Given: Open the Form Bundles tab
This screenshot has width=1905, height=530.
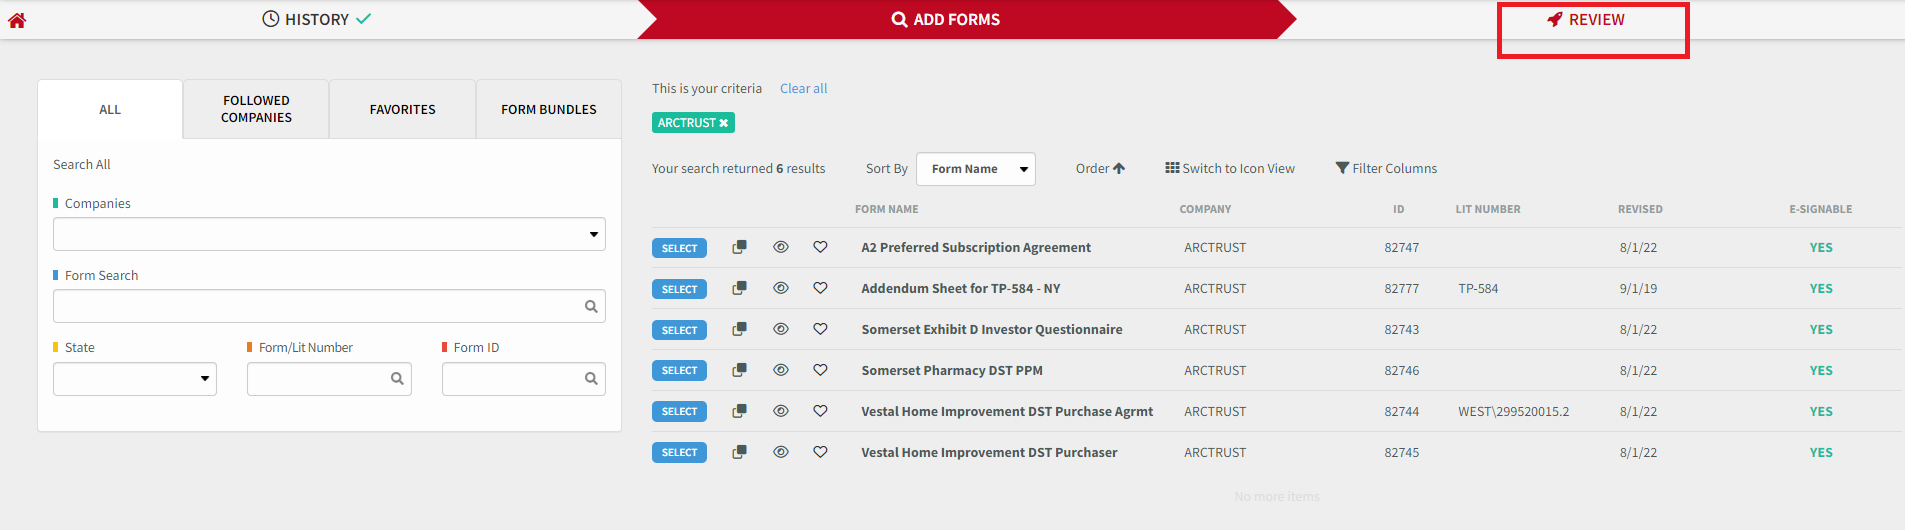Looking at the screenshot, I should 548,109.
